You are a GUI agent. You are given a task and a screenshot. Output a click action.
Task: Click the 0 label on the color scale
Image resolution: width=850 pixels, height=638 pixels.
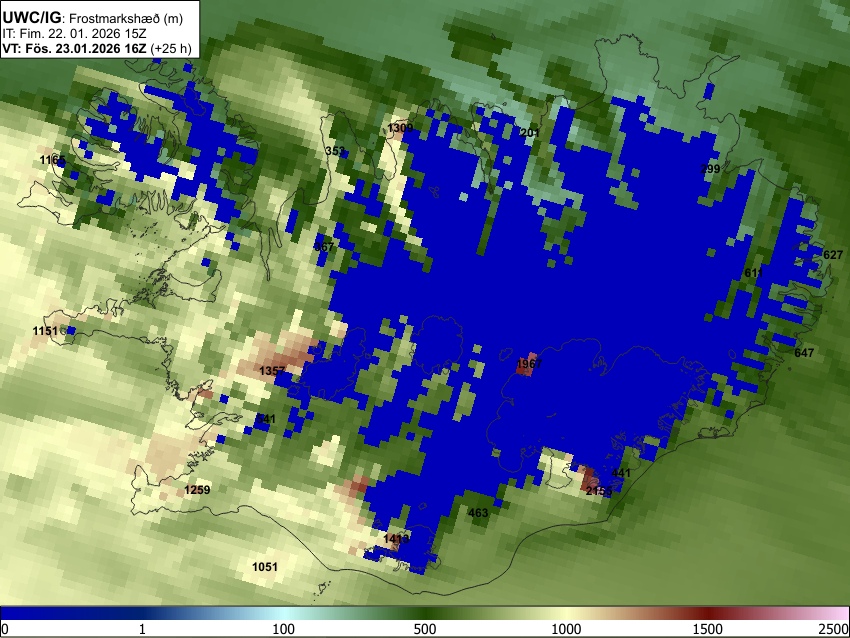(x=5, y=629)
